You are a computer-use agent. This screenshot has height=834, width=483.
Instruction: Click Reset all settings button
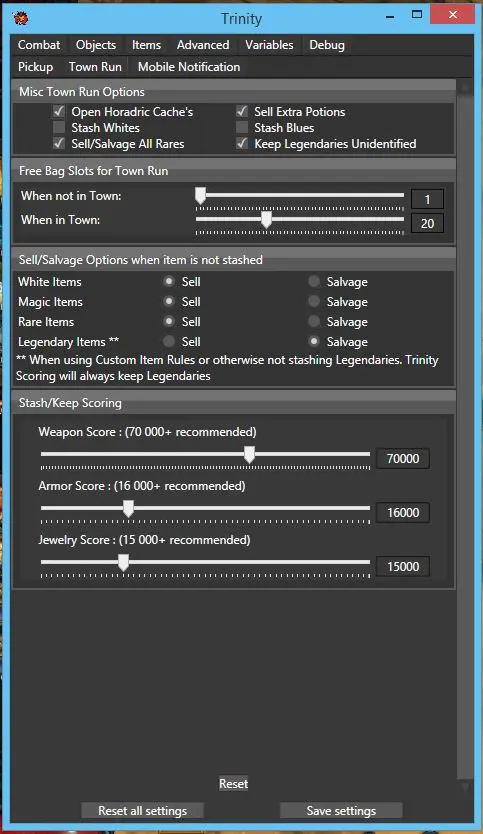143,811
